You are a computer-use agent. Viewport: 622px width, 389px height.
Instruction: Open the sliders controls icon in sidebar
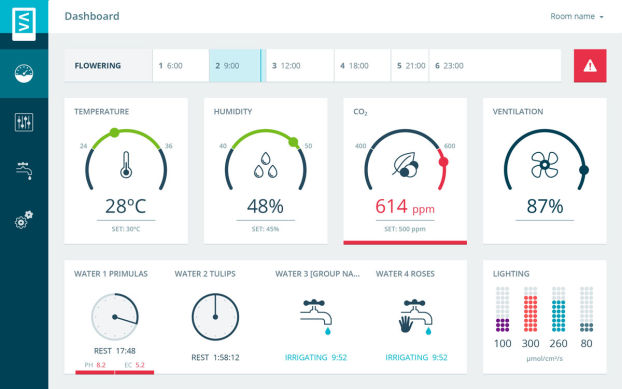point(24,122)
